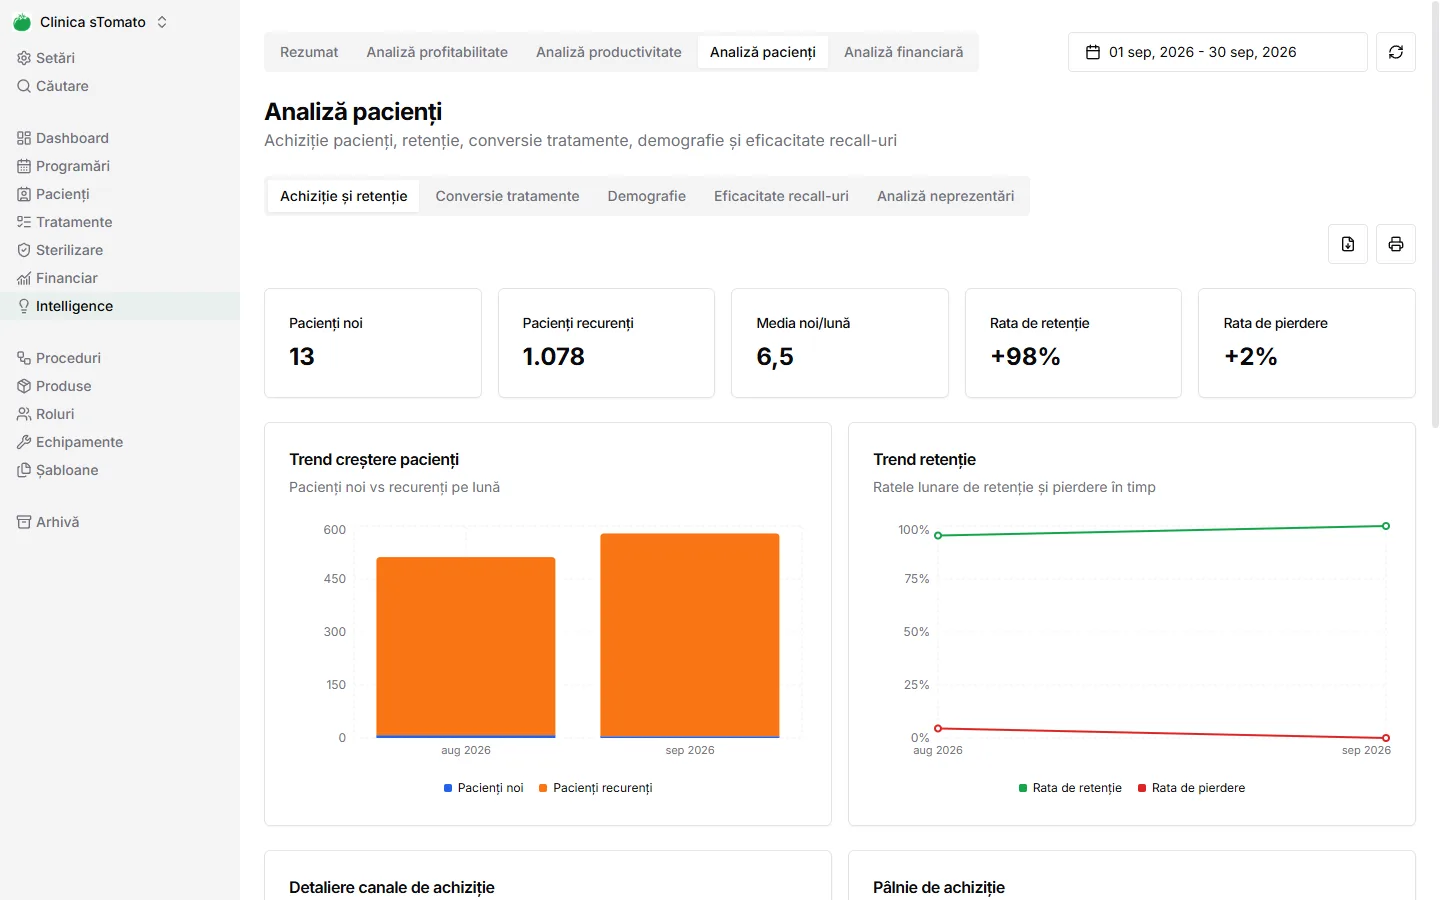
Task: Click the print report button
Action: coord(1396,244)
